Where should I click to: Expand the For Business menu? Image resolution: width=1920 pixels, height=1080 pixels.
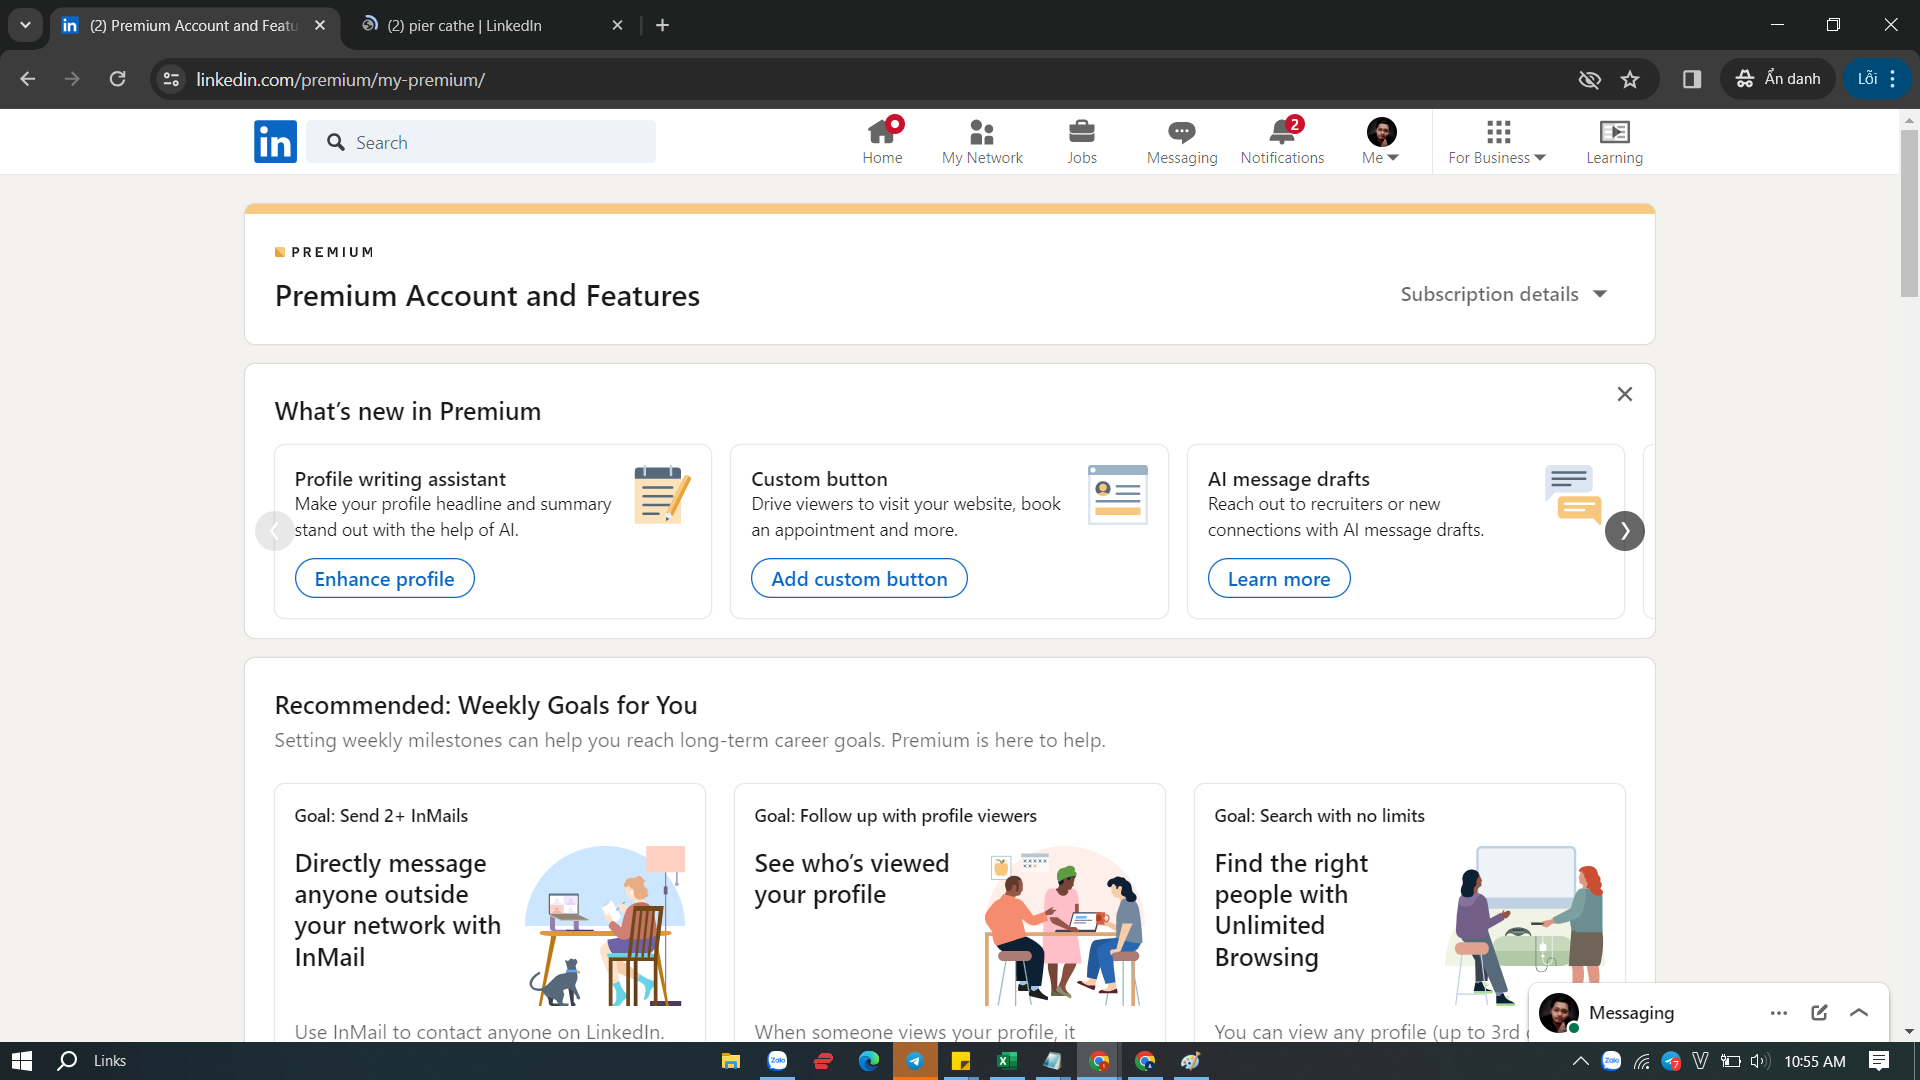tap(1497, 141)
